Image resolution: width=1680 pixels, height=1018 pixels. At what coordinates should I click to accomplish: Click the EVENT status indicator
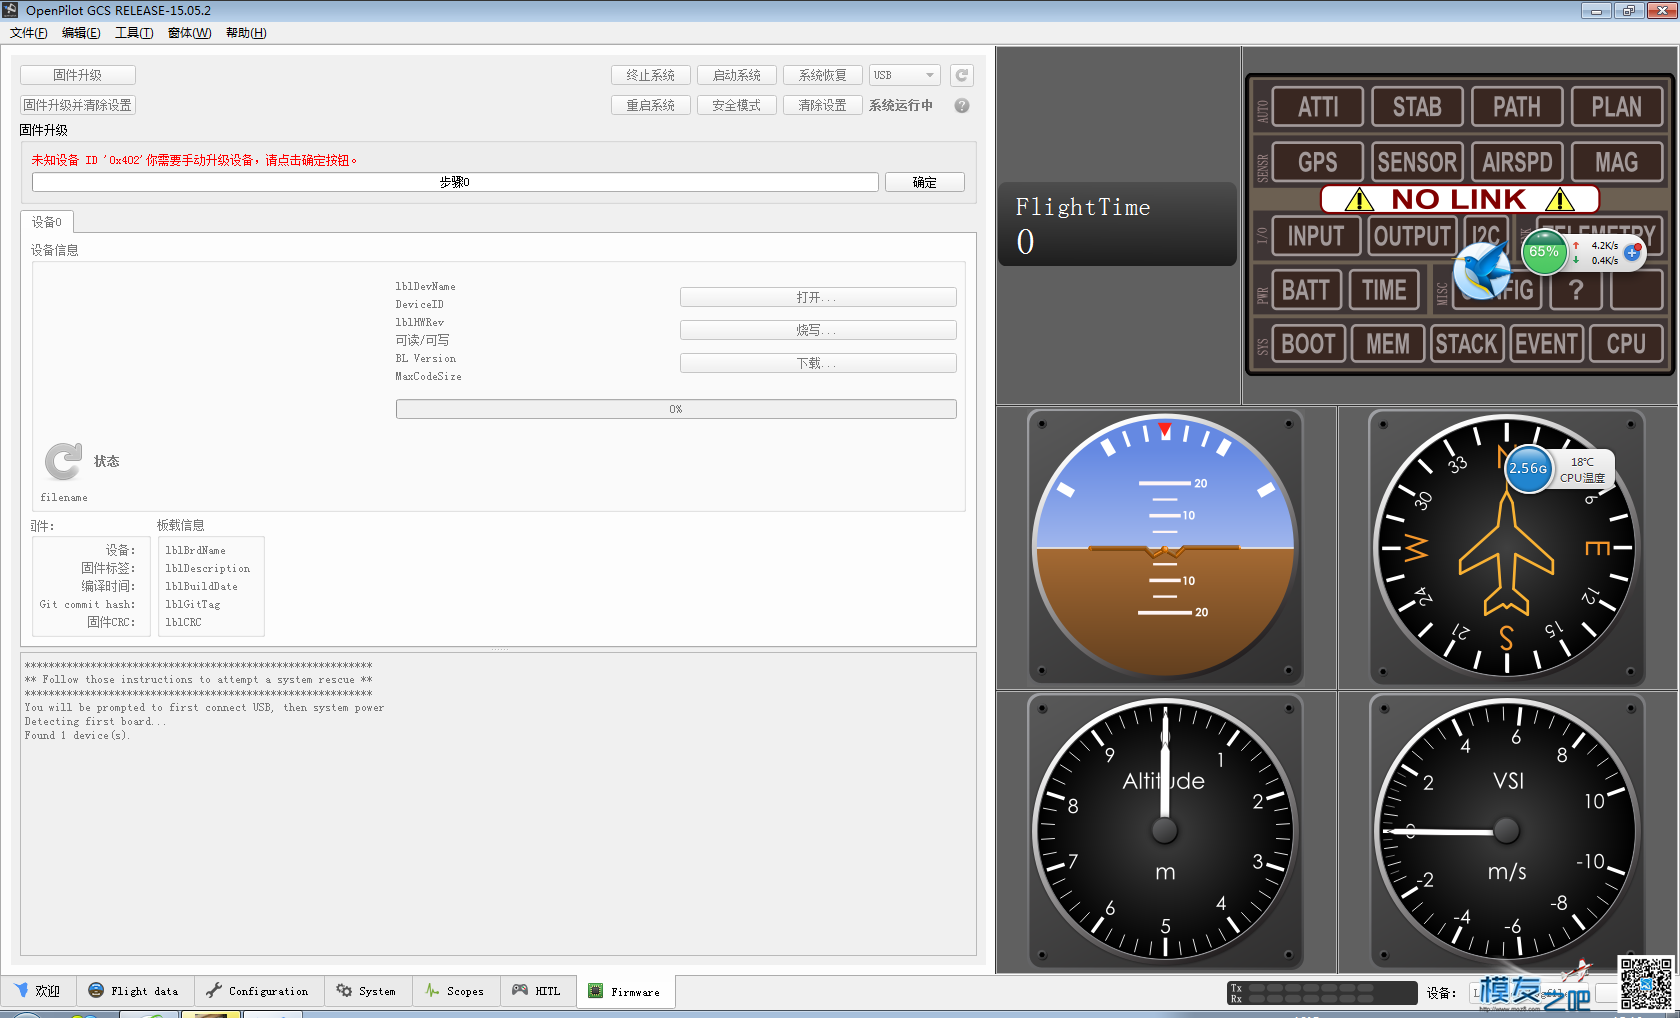pos(1546,344)
